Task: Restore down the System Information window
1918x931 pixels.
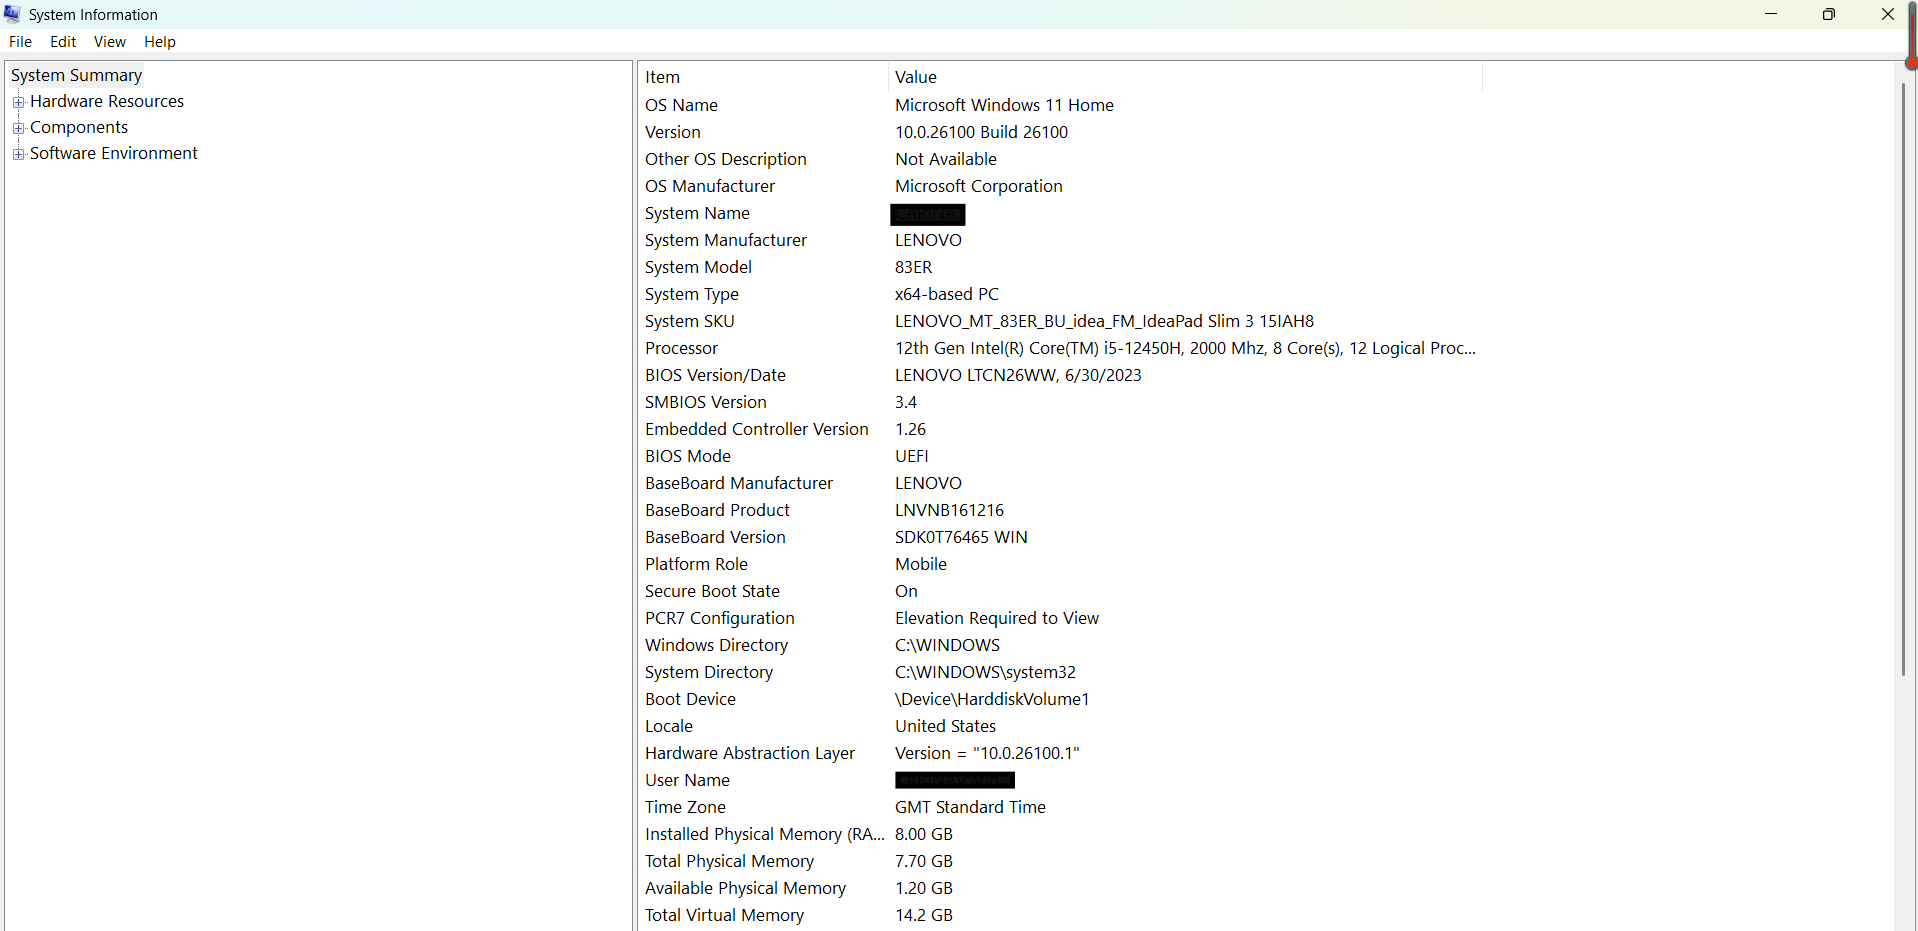Action: click(x=1829, y=14)
